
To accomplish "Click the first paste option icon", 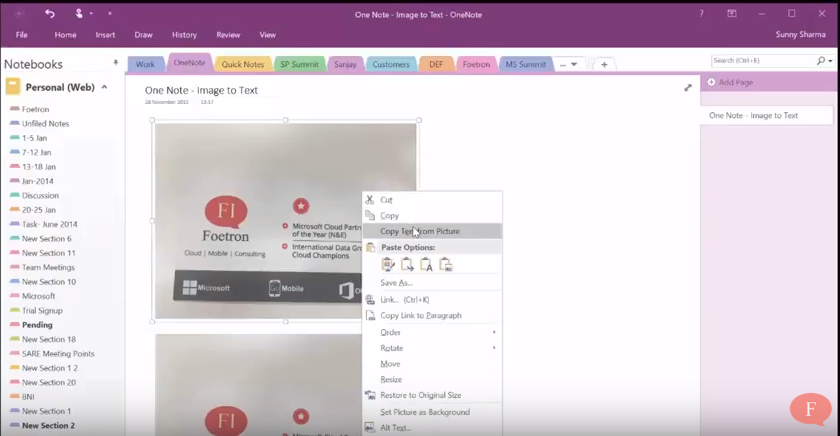I will (388, 265).
